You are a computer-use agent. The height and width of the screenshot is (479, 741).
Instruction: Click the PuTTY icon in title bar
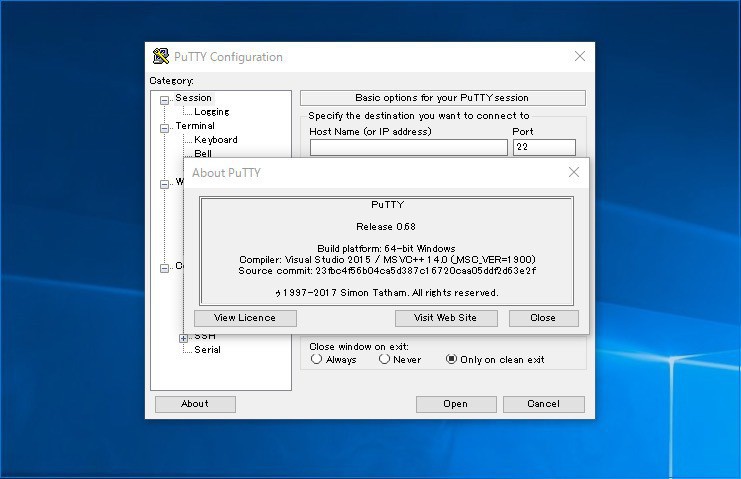tap(161, 56)
